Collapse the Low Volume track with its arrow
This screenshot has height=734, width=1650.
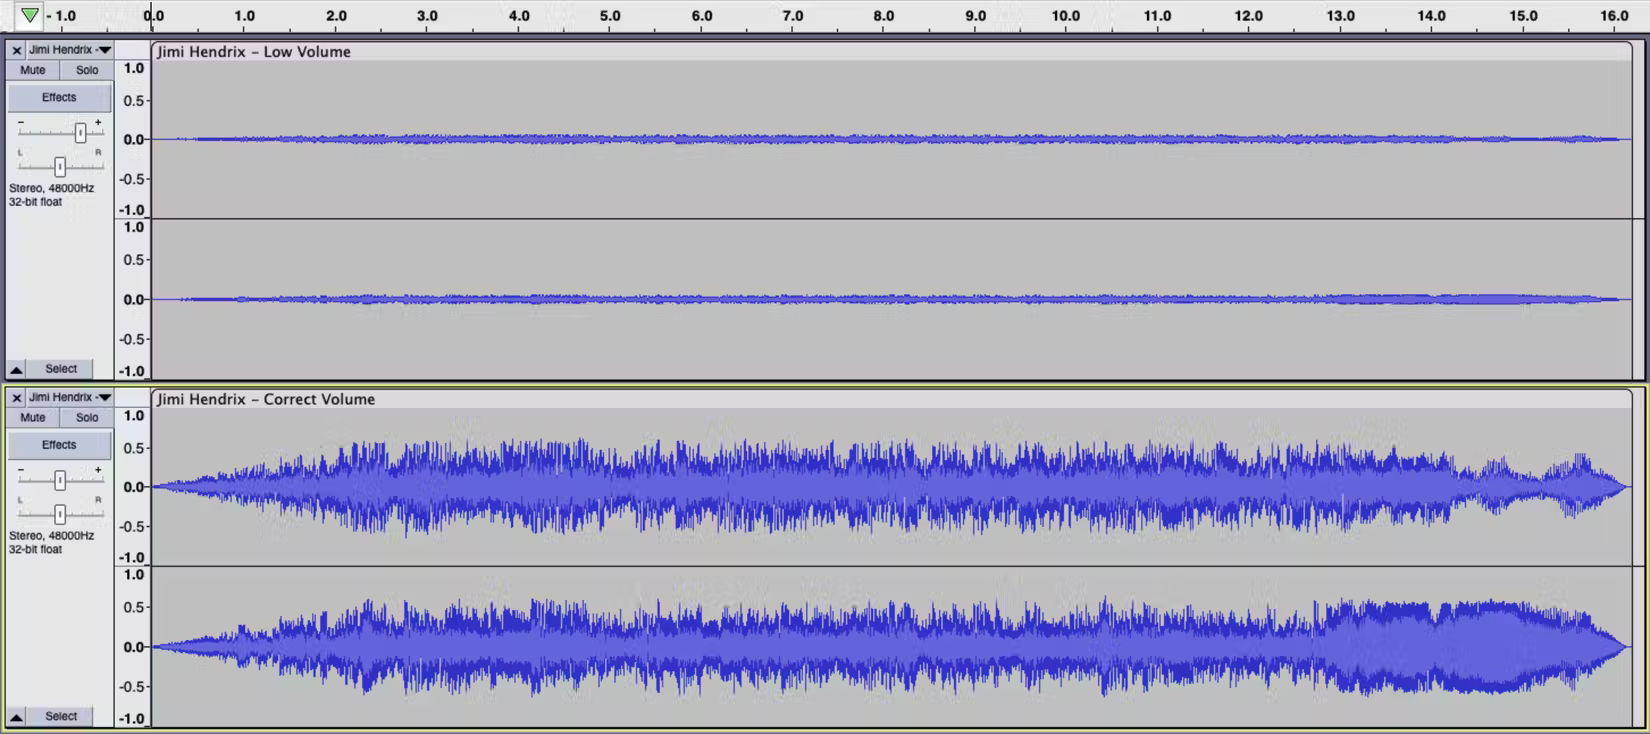(16, 369)
